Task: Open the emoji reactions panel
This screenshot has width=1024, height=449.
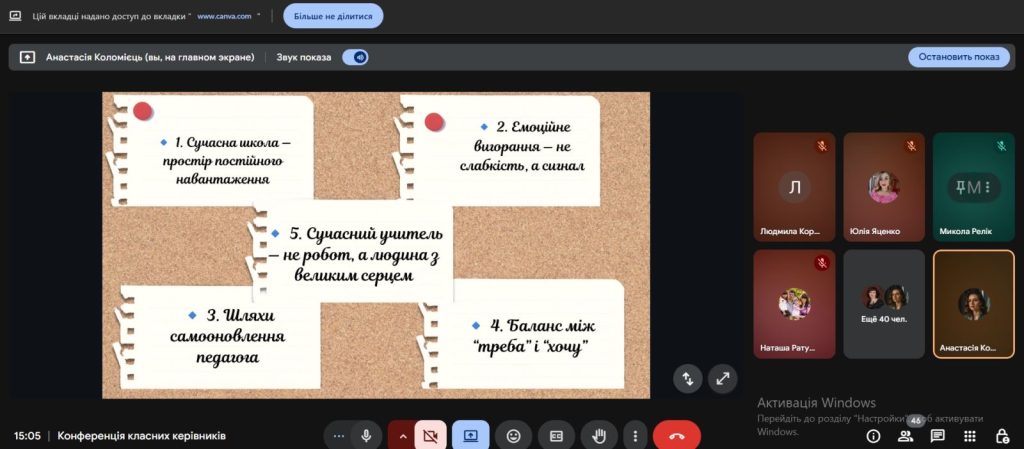Action: coord(513,436)
